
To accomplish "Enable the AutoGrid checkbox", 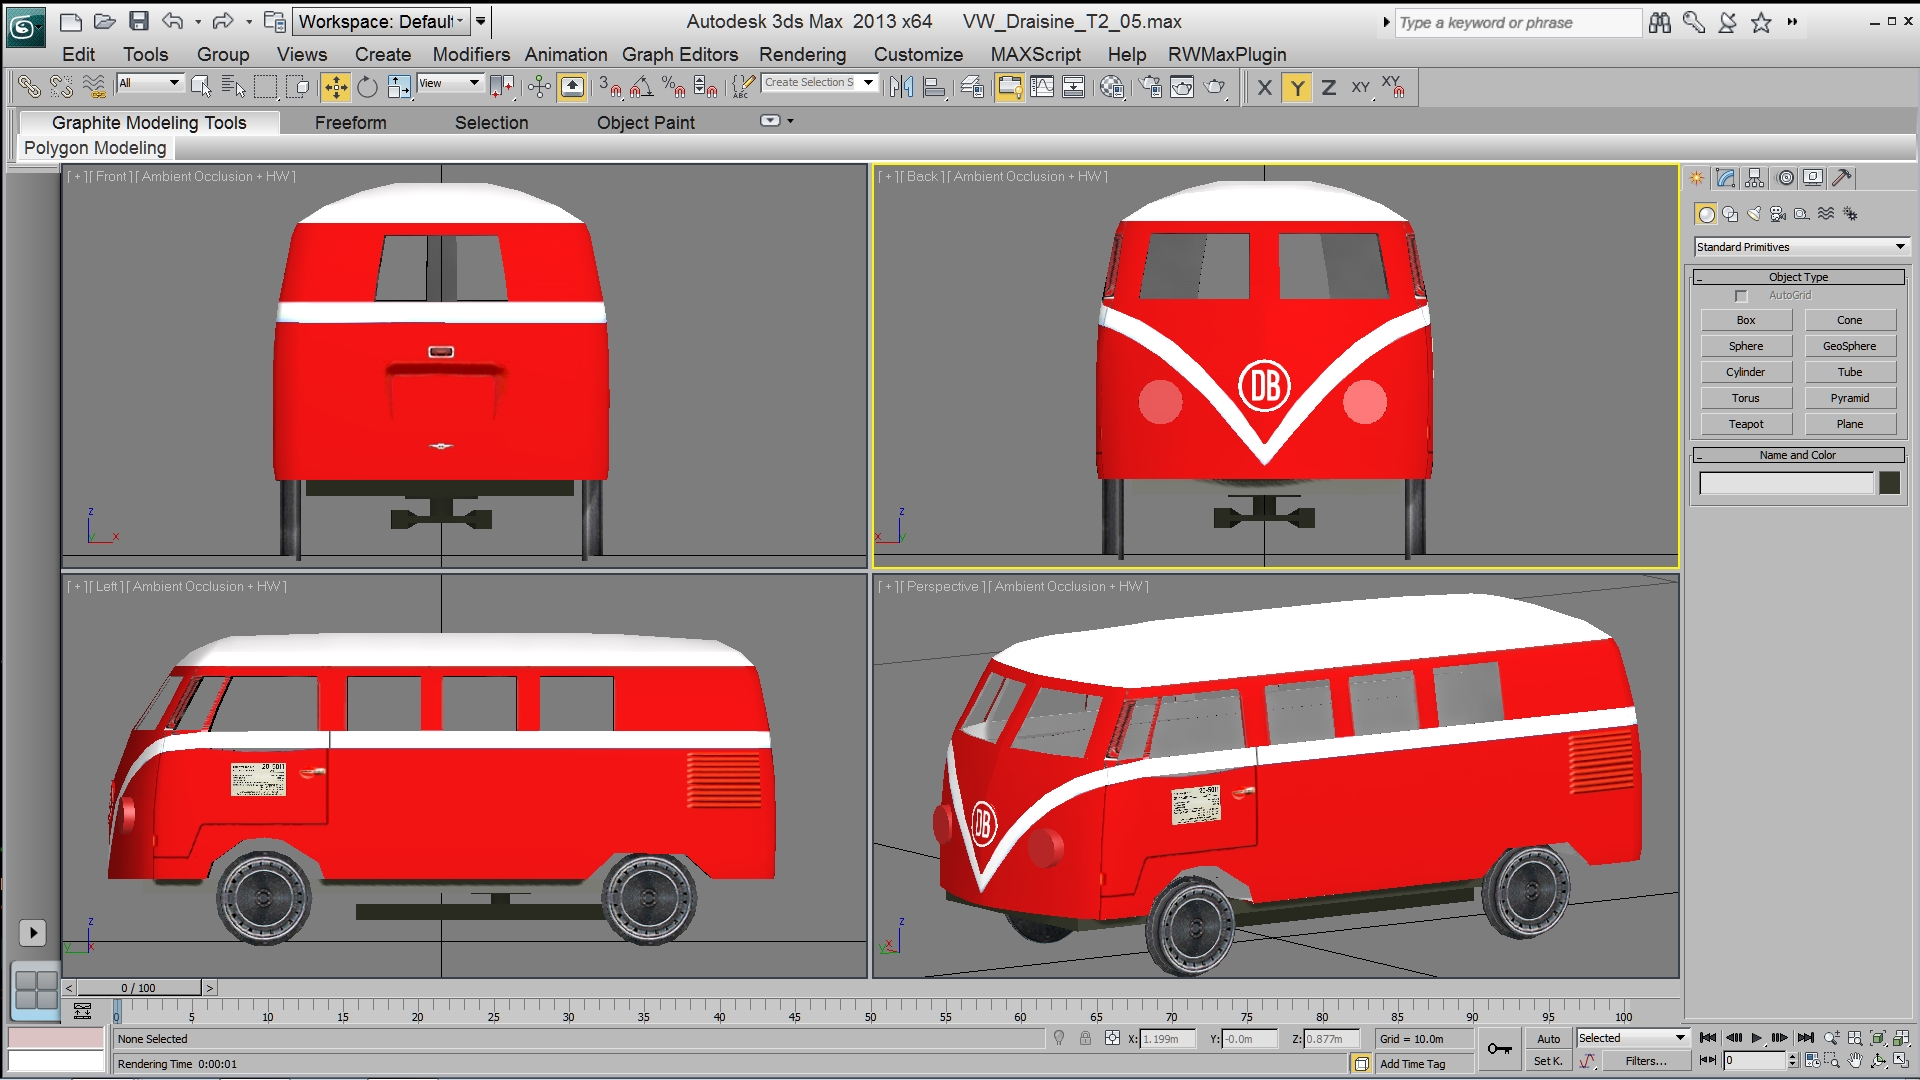I will [x=1741, y=296].
